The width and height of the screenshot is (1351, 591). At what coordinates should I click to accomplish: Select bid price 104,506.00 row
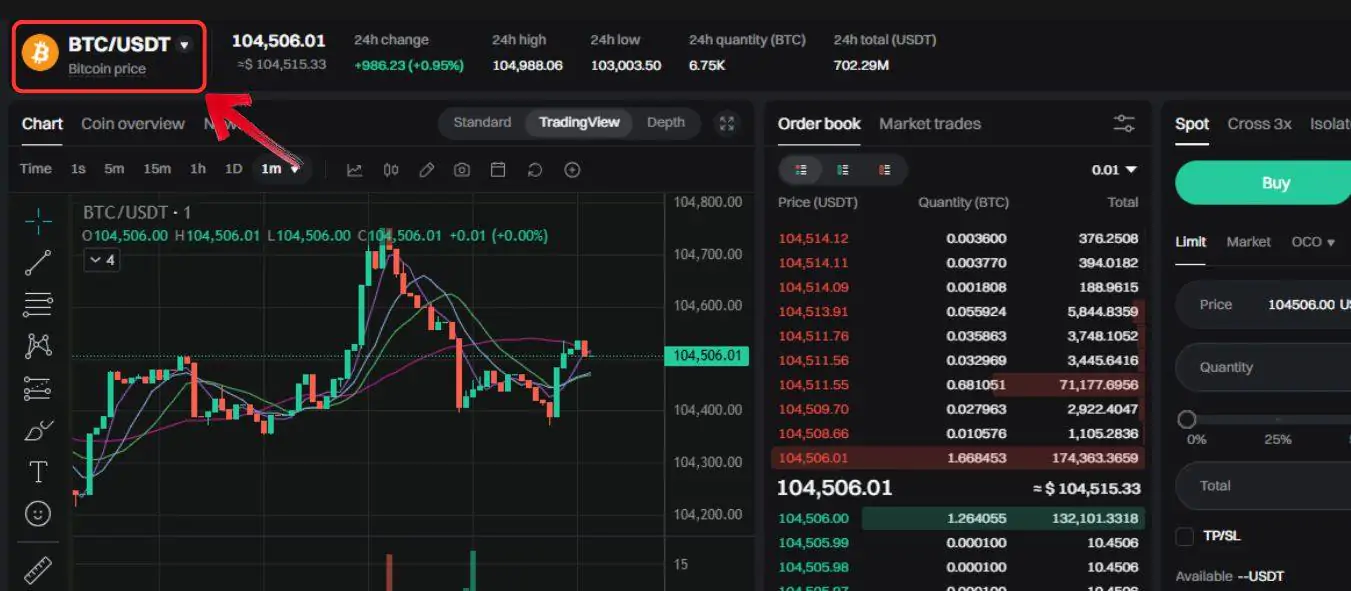coord(958,518)
